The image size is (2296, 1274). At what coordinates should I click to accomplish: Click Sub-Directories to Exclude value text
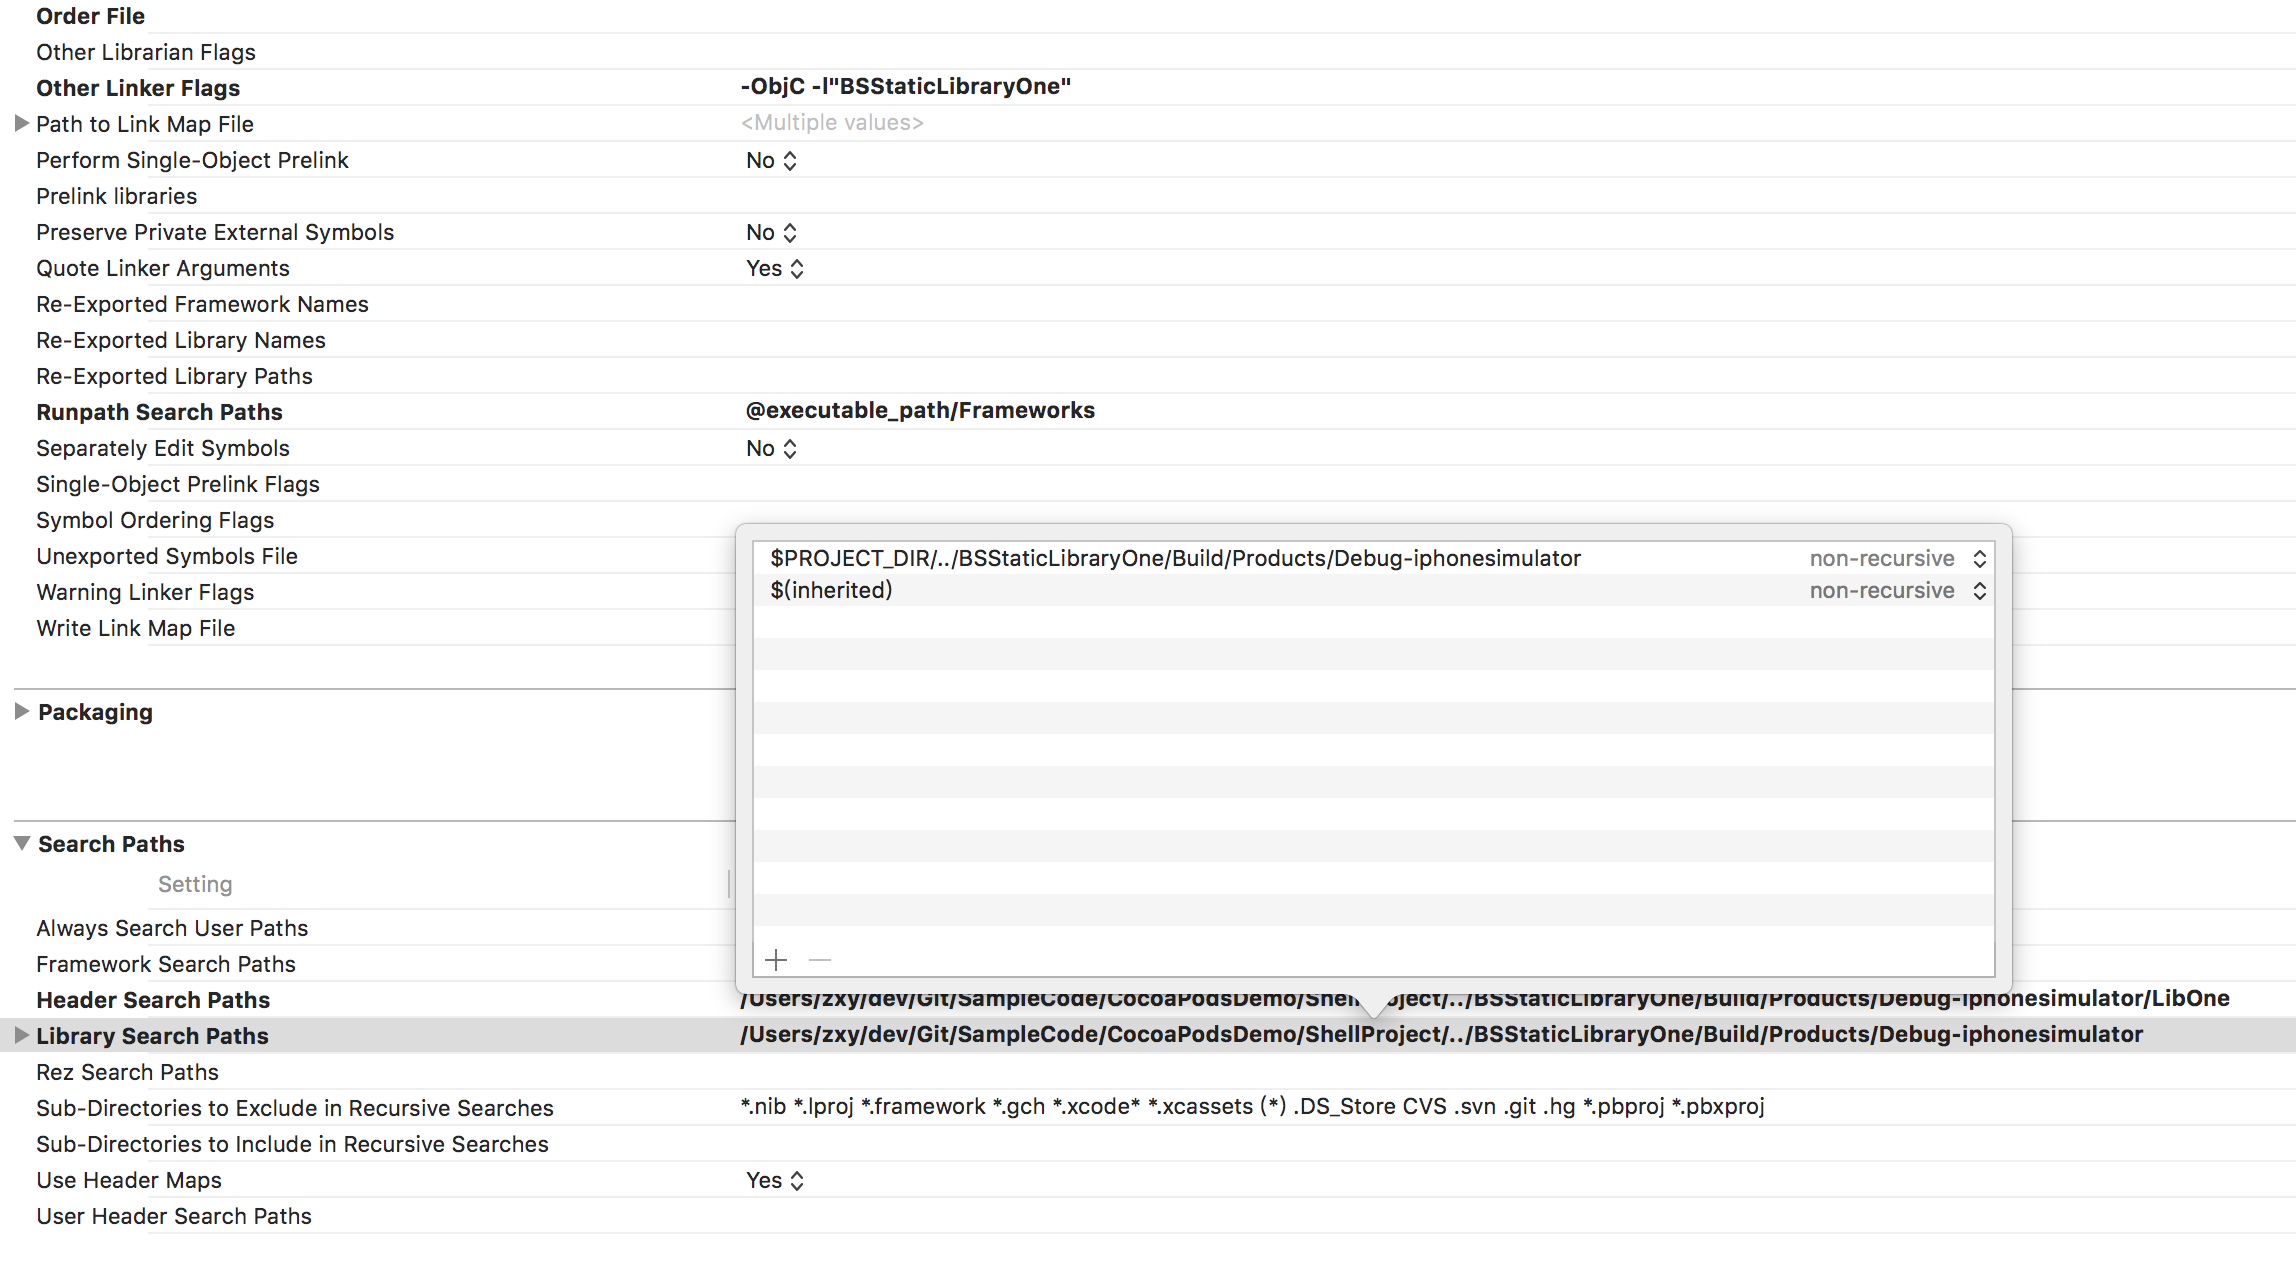coord(1252,1107)
